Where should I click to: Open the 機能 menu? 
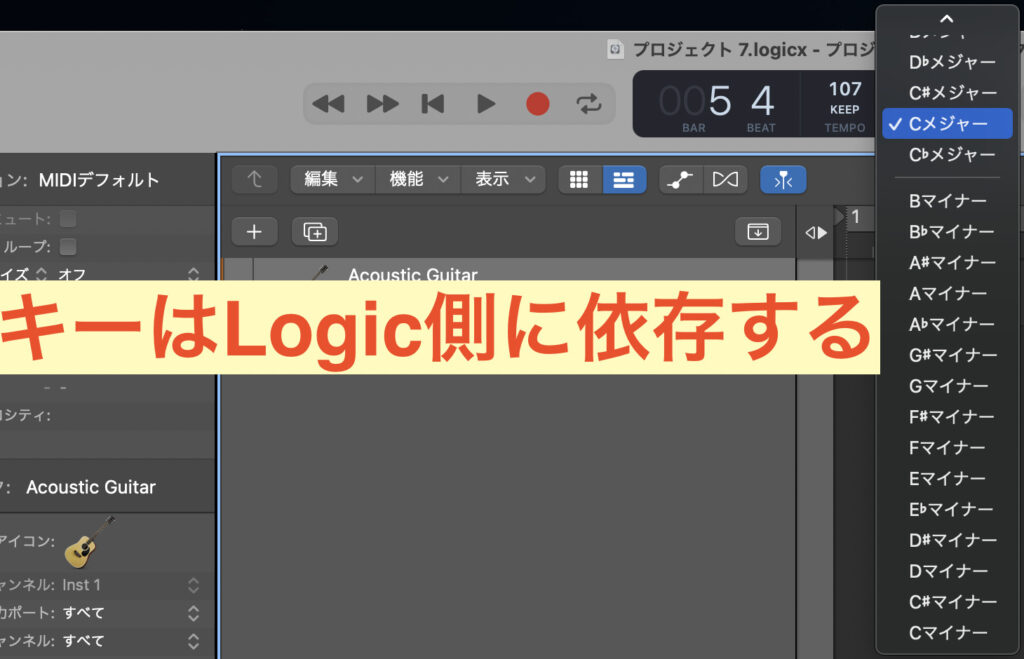click(x=418, y=179)
